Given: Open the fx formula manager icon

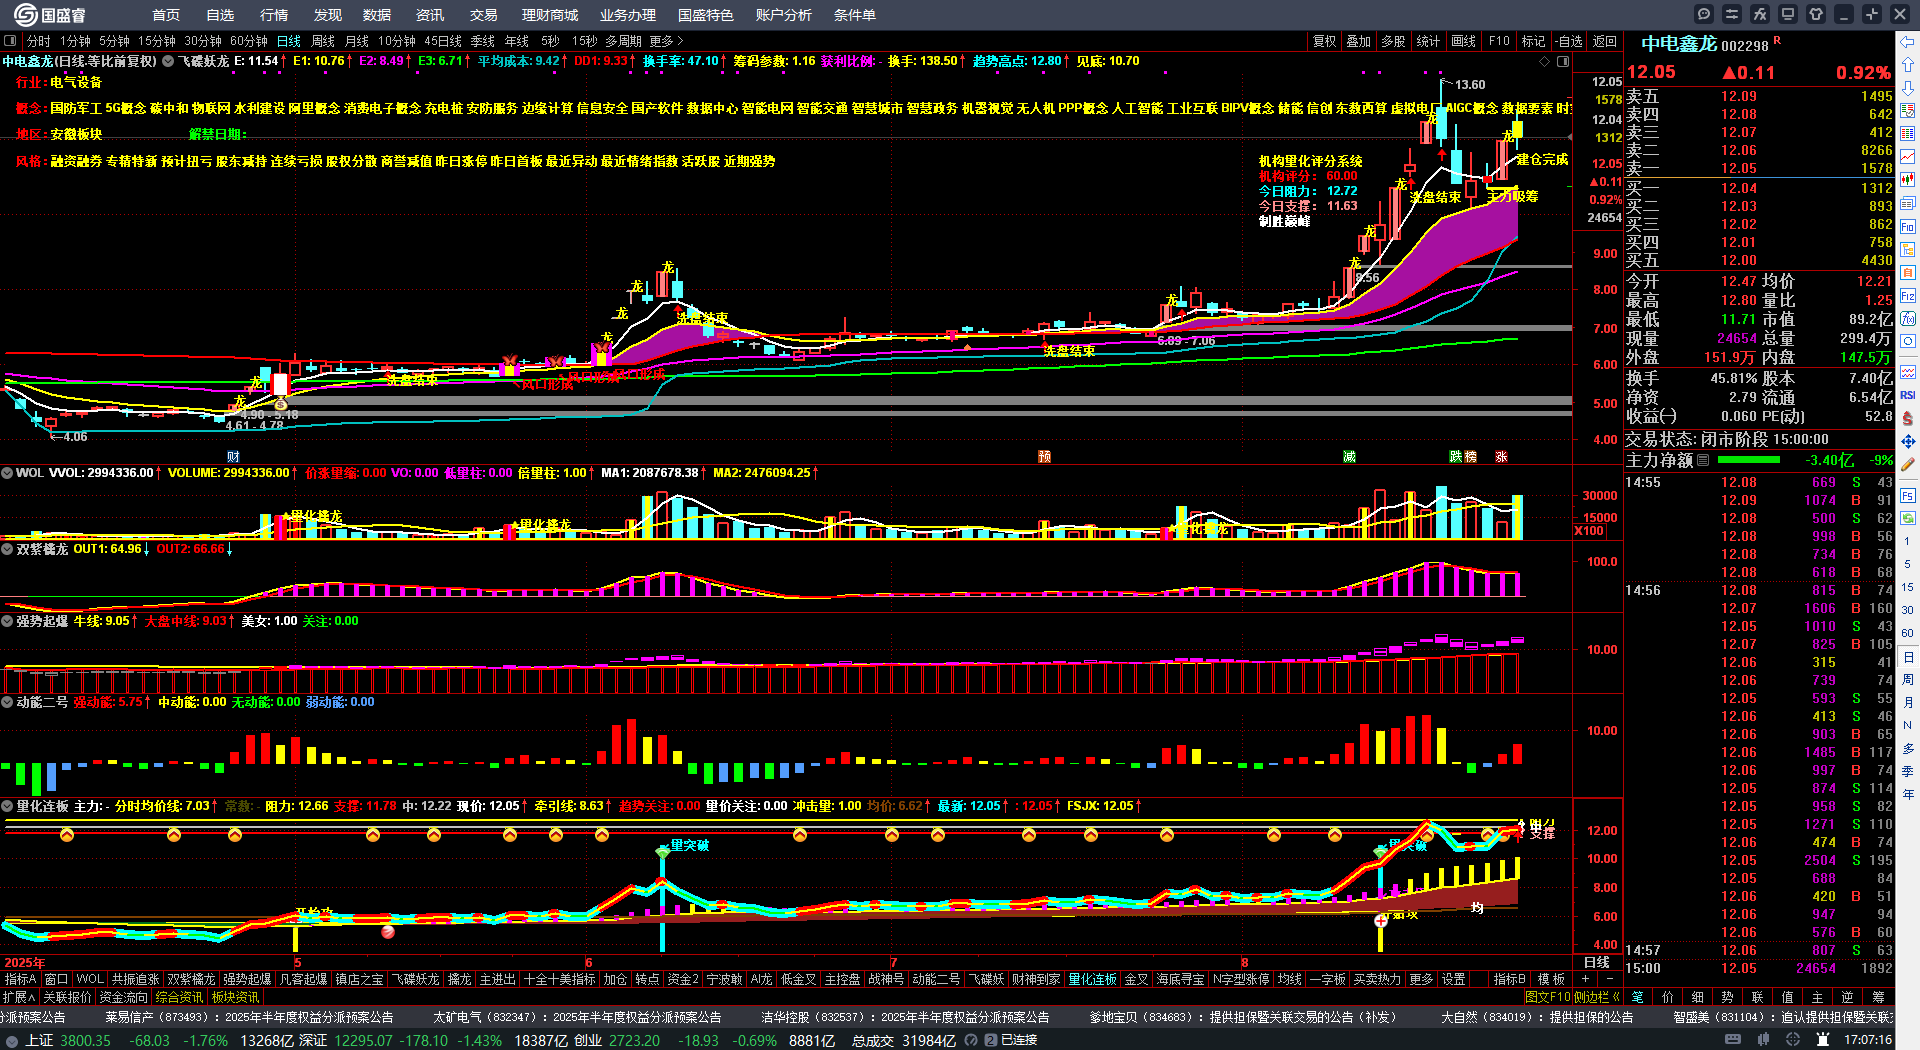Looking at the screenshot, I should pos(1760,14).
